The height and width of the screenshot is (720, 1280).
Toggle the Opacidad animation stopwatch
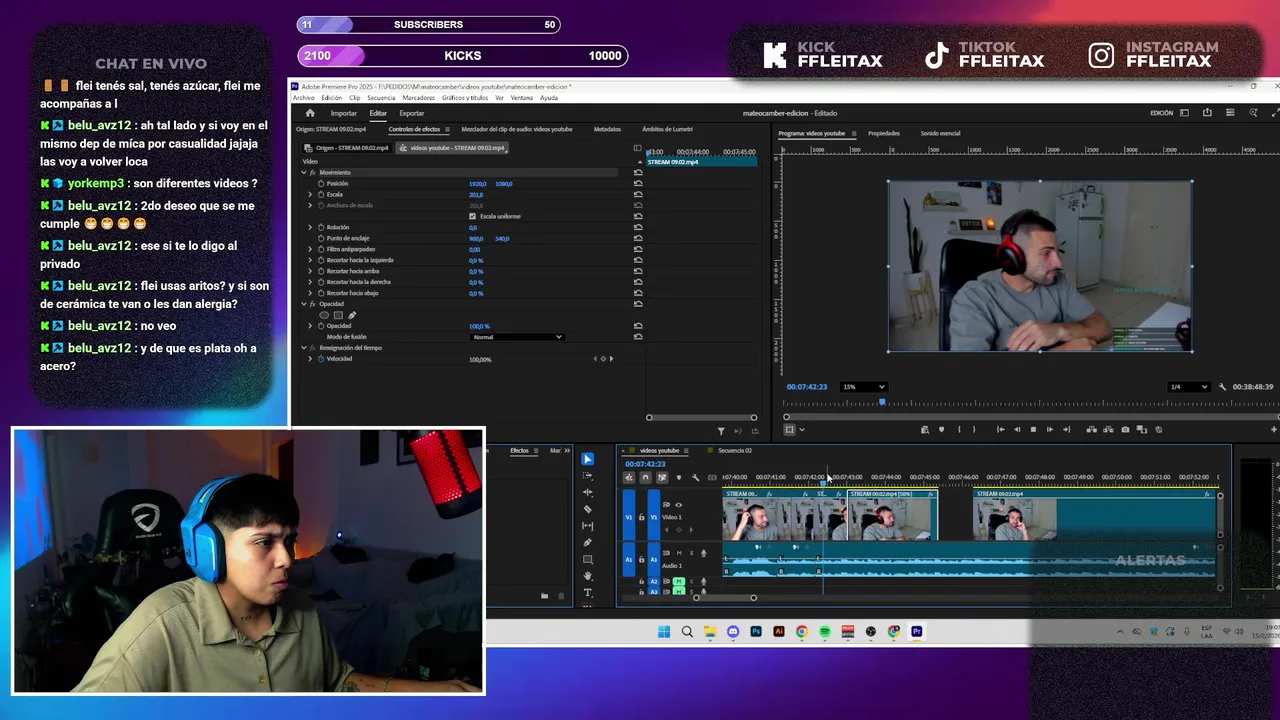coord(321,326)
